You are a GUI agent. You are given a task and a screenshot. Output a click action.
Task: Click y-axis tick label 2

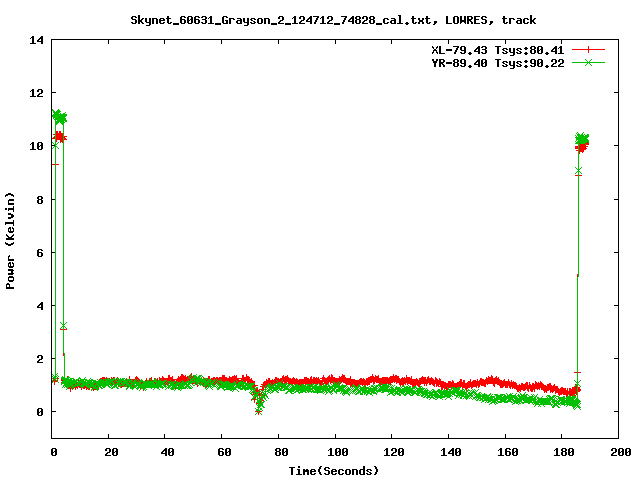tap(40, 359)
